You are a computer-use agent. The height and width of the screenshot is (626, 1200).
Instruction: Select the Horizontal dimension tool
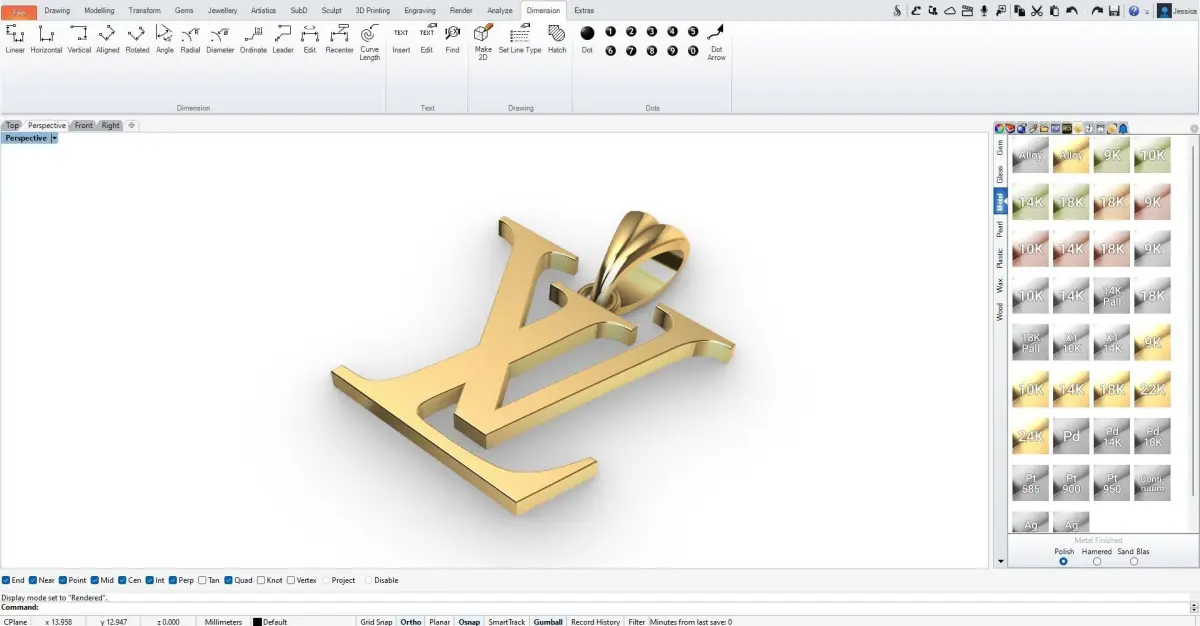tap(46, 40)
